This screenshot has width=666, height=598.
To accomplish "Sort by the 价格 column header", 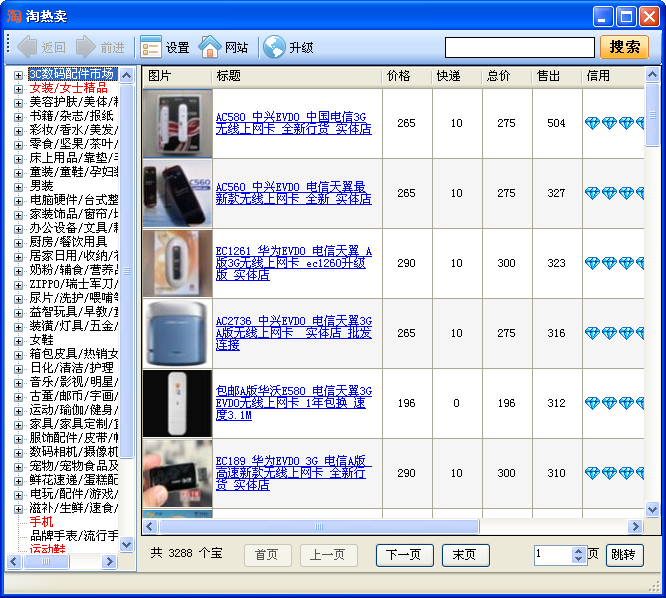I will point(398,76).
